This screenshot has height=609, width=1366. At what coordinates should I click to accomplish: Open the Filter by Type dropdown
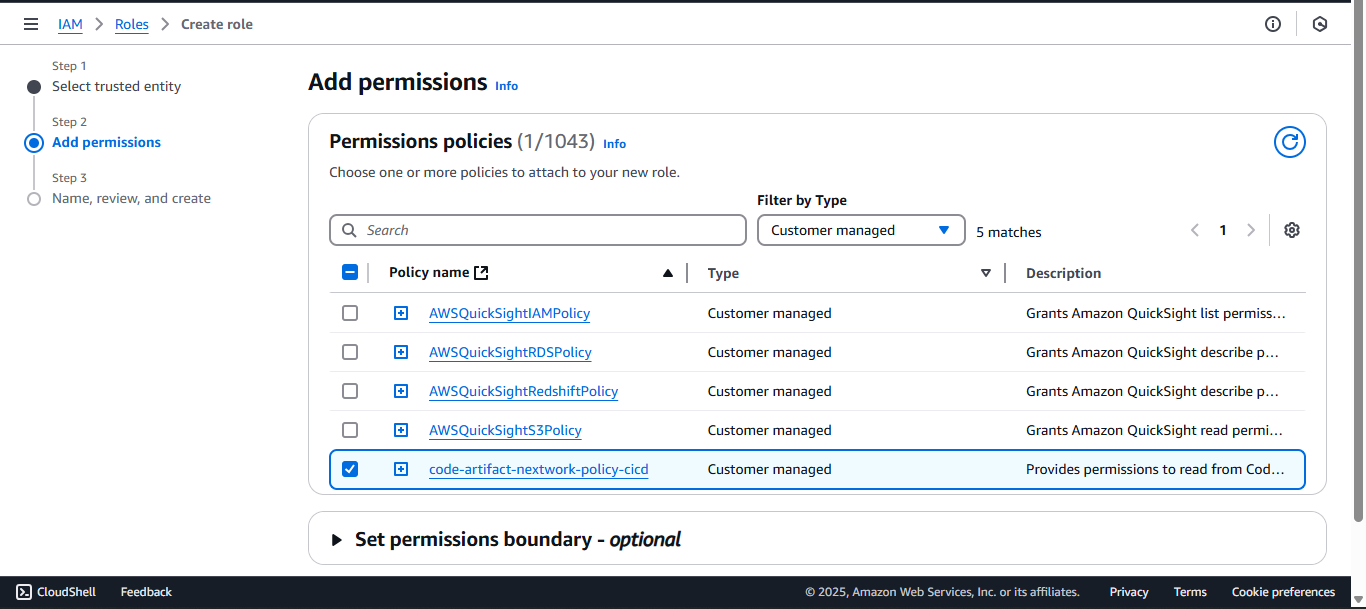point(861,230)
